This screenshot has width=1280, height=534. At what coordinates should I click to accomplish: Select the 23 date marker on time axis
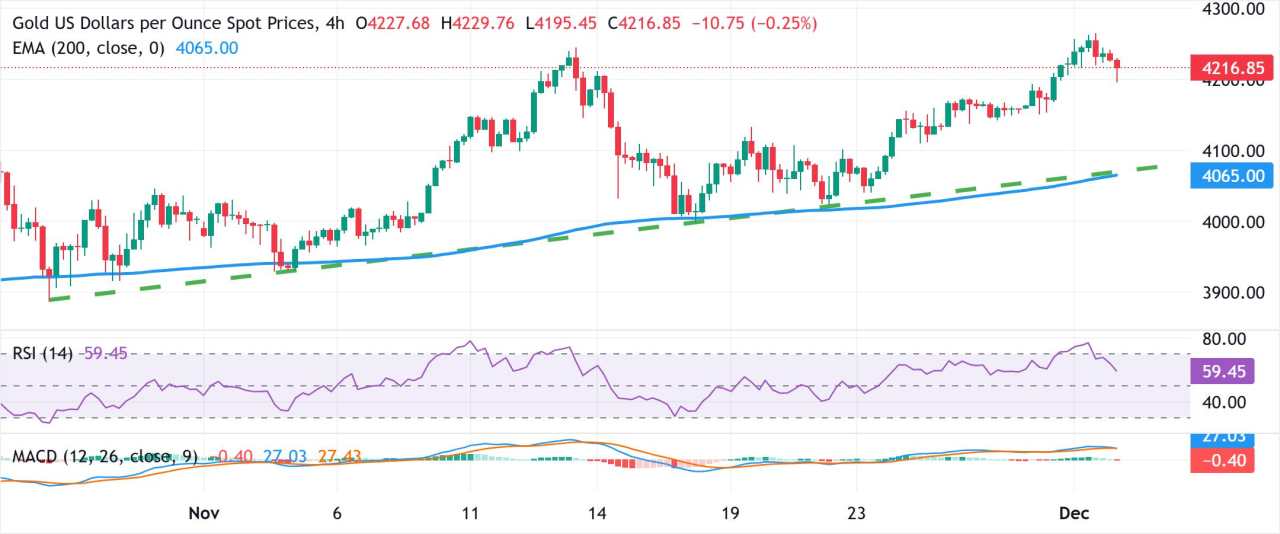tap(856, 513)
